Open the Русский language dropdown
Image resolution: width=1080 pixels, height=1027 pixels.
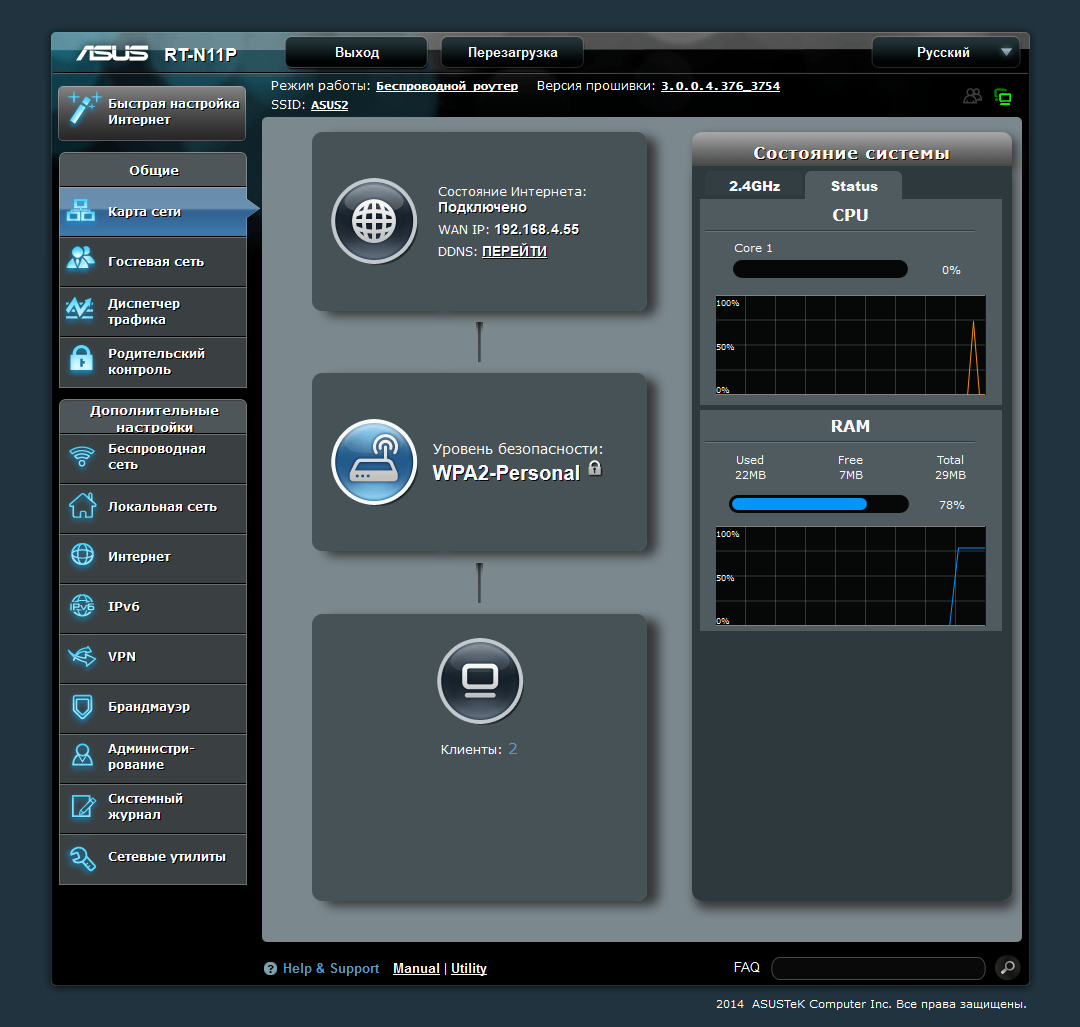946,52
